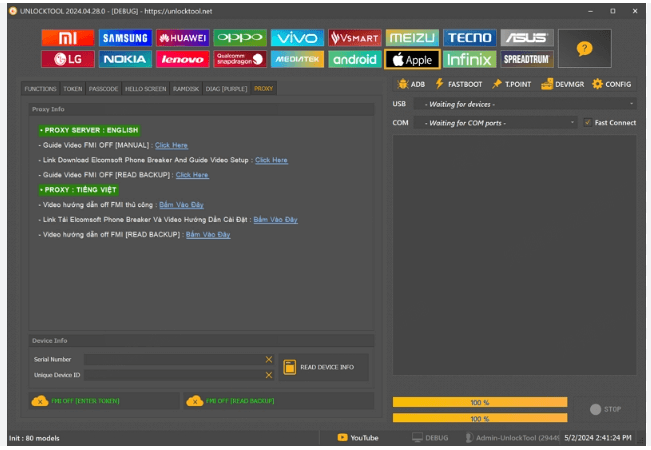Image resolution: width=651 pixels, height=450 pixels.
Task: Select the Samsung brand icon
Action: coord(125,38)
